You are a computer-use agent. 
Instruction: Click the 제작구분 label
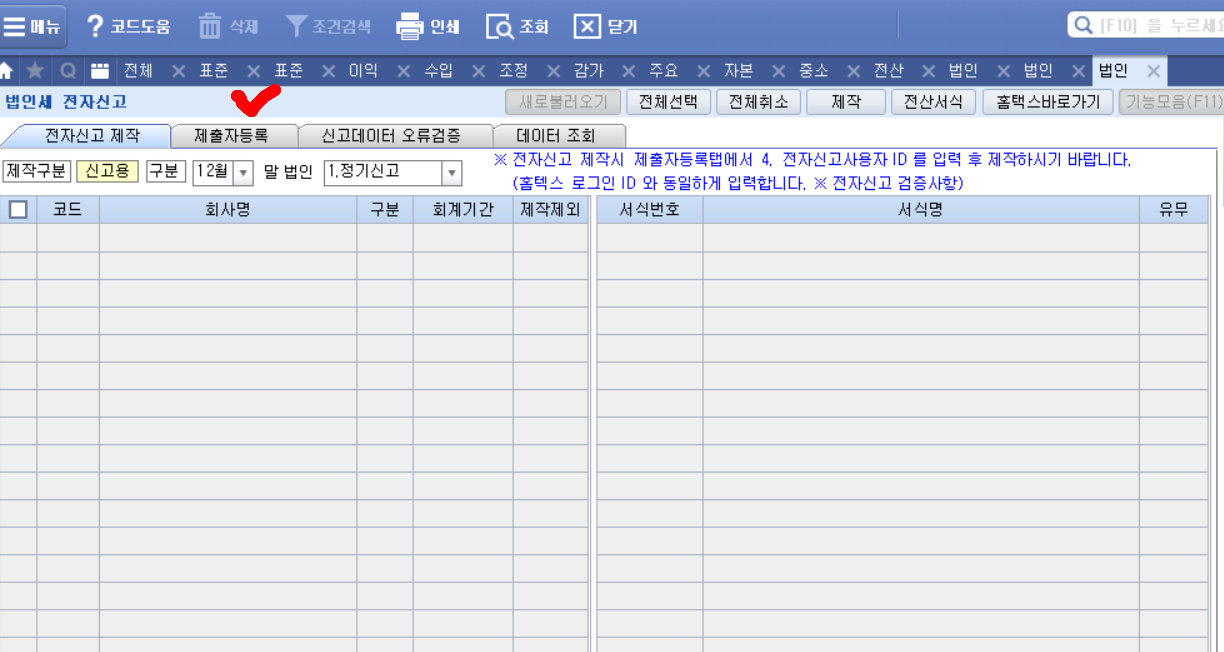36,171
